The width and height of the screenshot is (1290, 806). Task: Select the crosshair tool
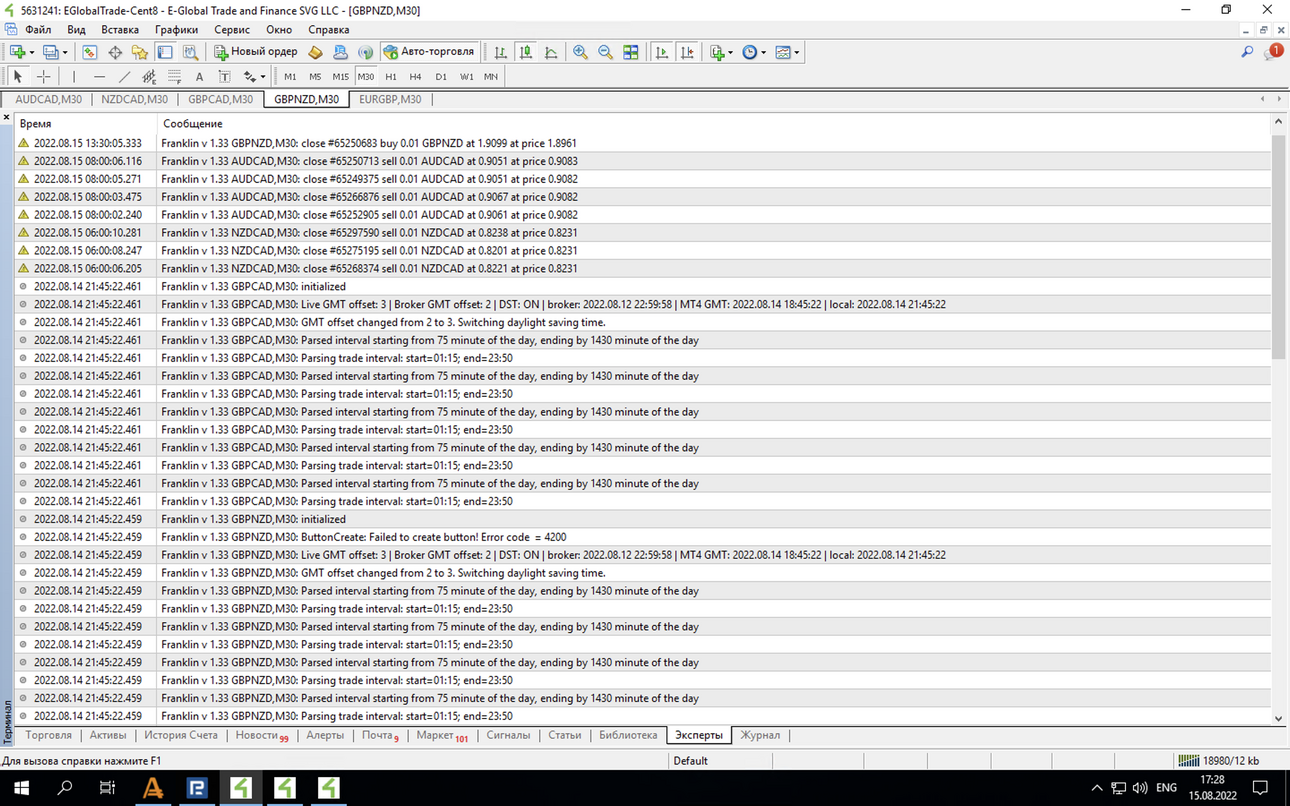(44, 76)
